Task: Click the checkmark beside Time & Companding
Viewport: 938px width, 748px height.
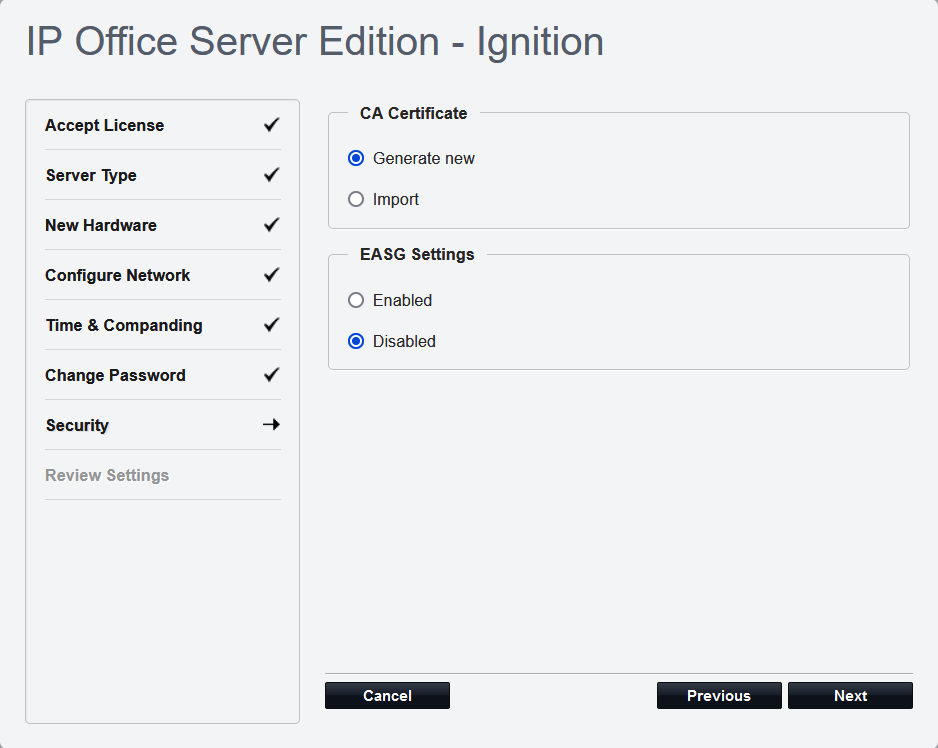Action: click(x=272, y=325)
